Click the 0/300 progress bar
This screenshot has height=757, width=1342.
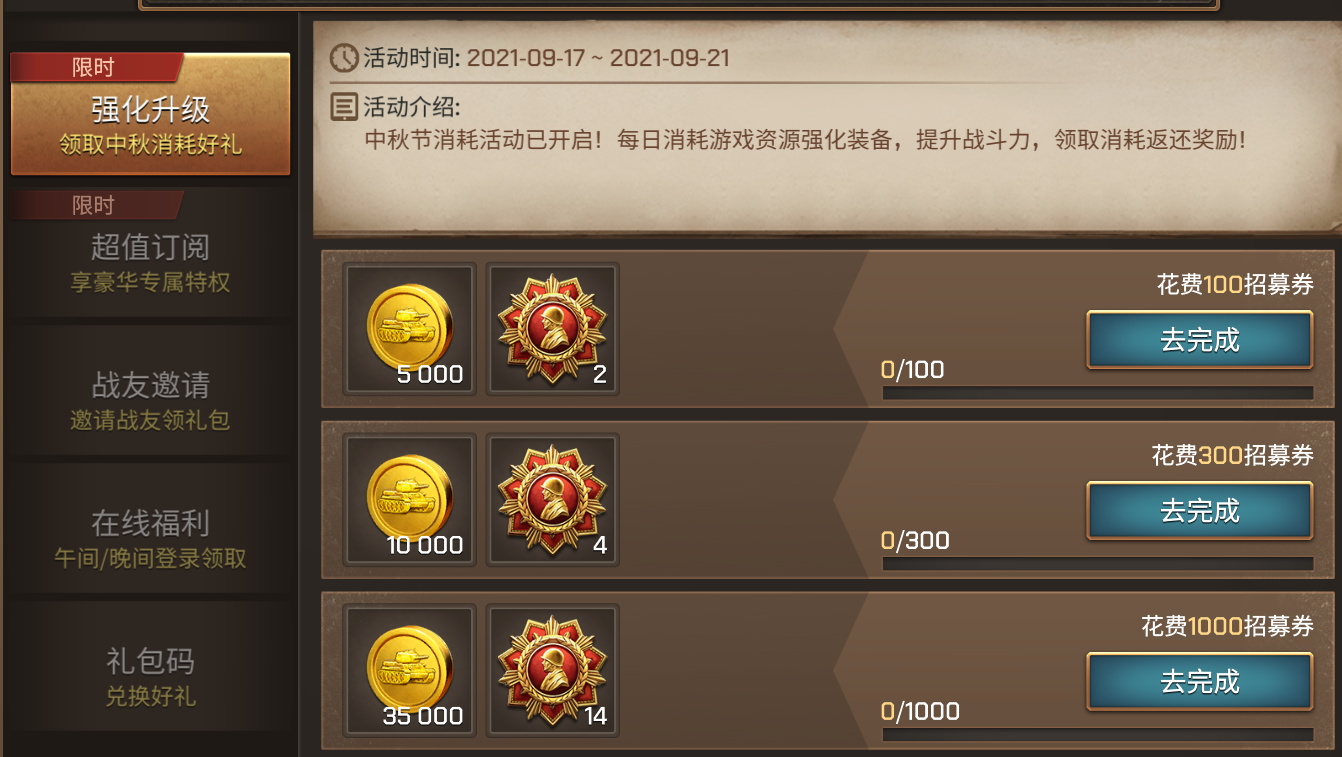coord(1098,564)
